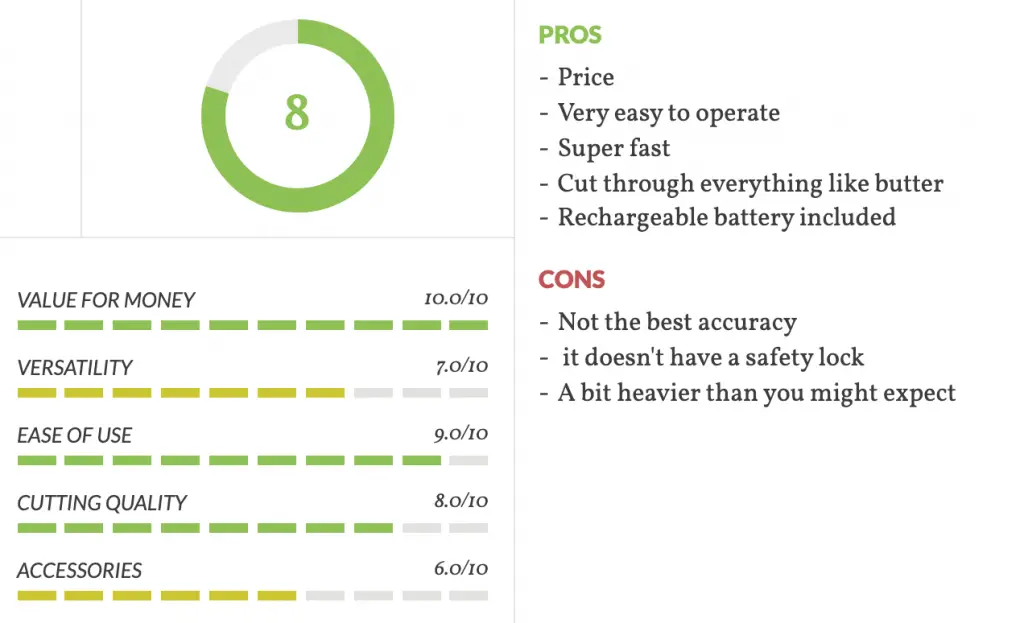The height and width of the screenshot is (623, 1024).
Task: Click the 6.0/10 accessories score
Action: 461,569
